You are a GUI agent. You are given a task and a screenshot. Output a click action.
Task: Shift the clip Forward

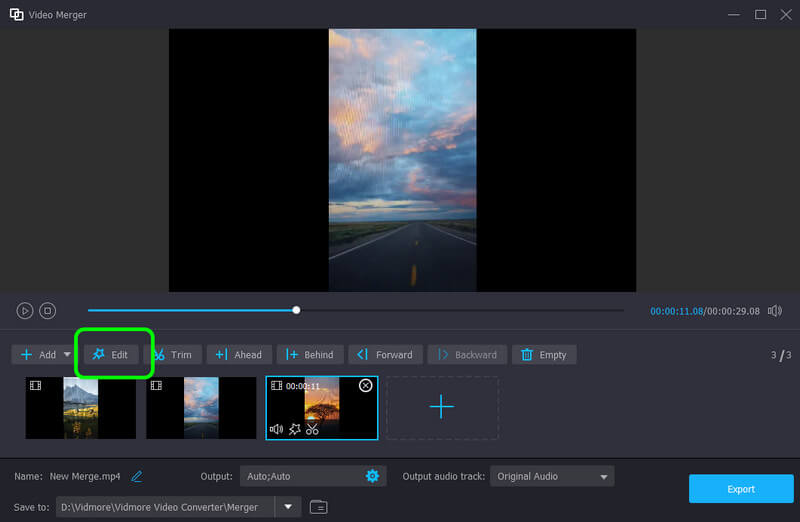click(x=385, y=355)
